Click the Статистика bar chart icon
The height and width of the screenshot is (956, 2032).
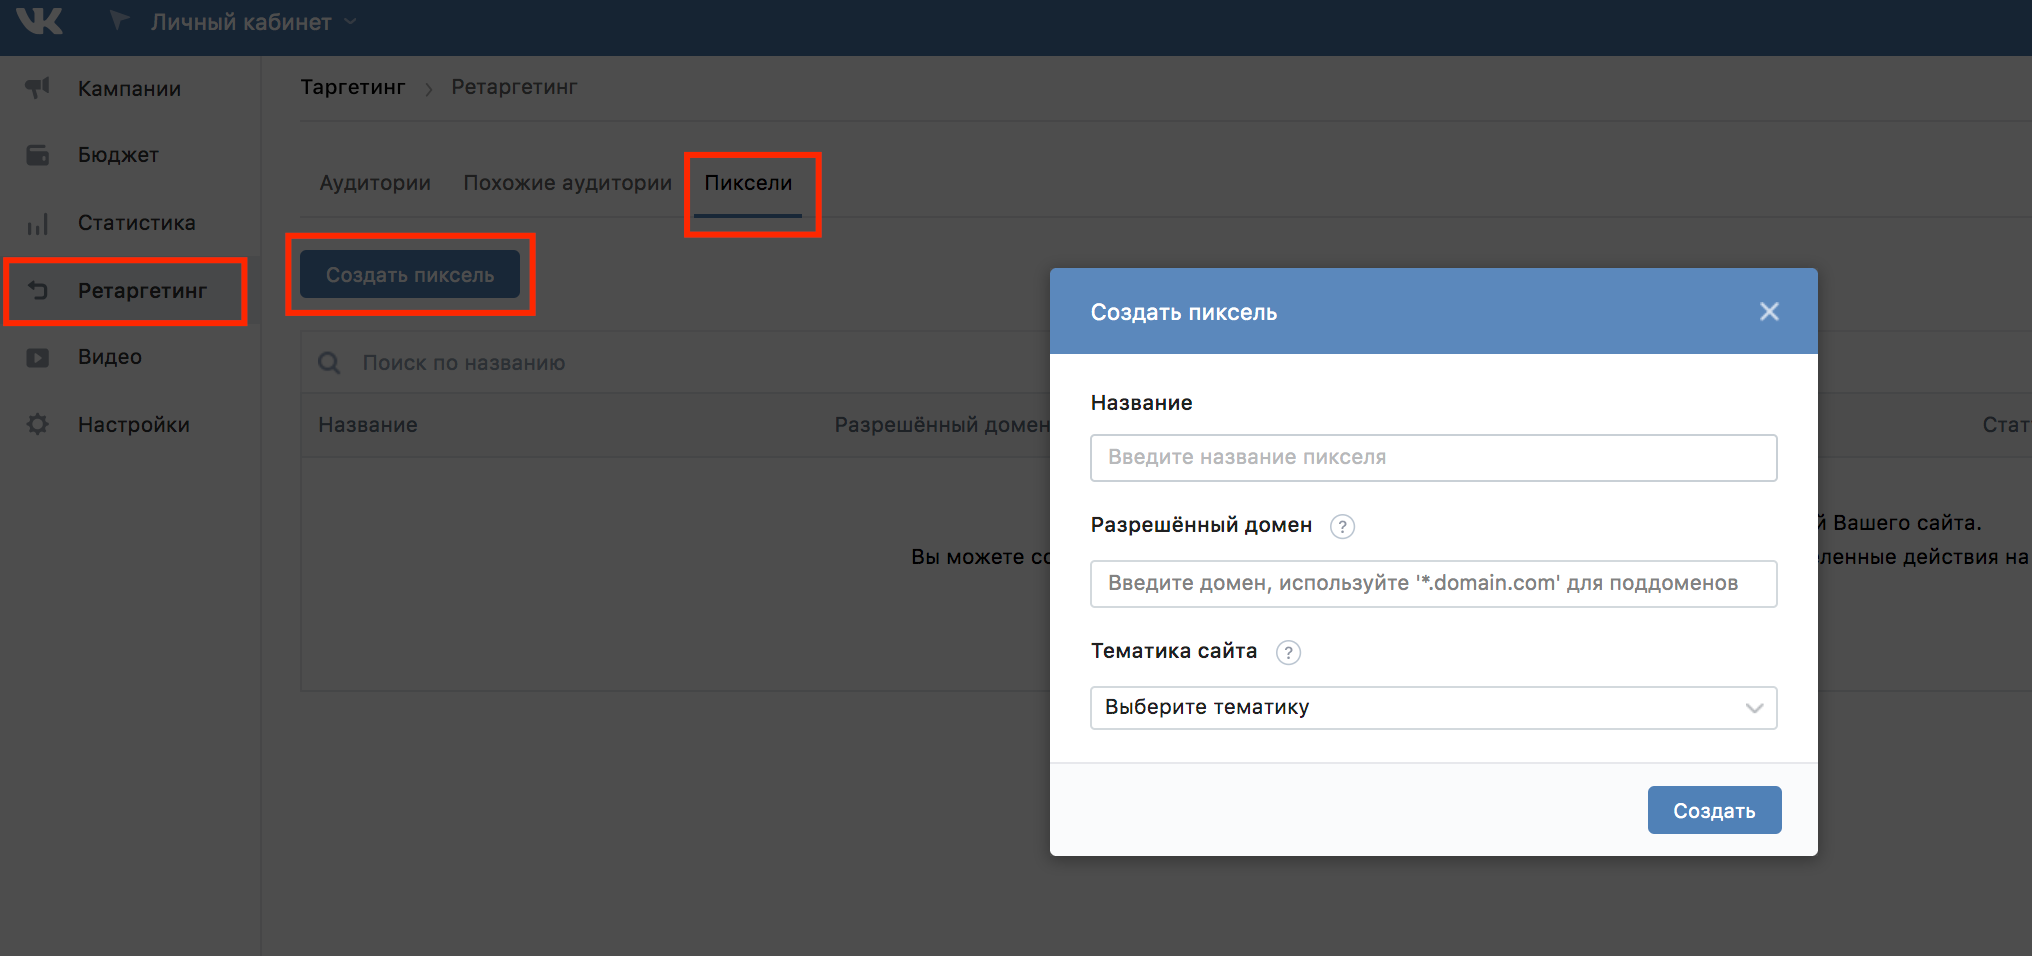click(37, 224)
